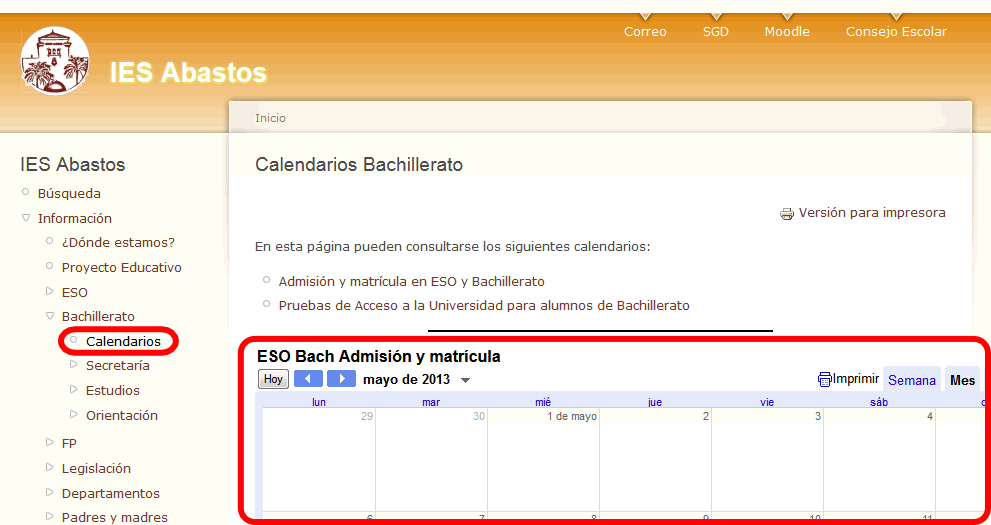Open the month picker dropdown arrow
The height and width of the screenshot is (525, 991).
coord(465,381)
